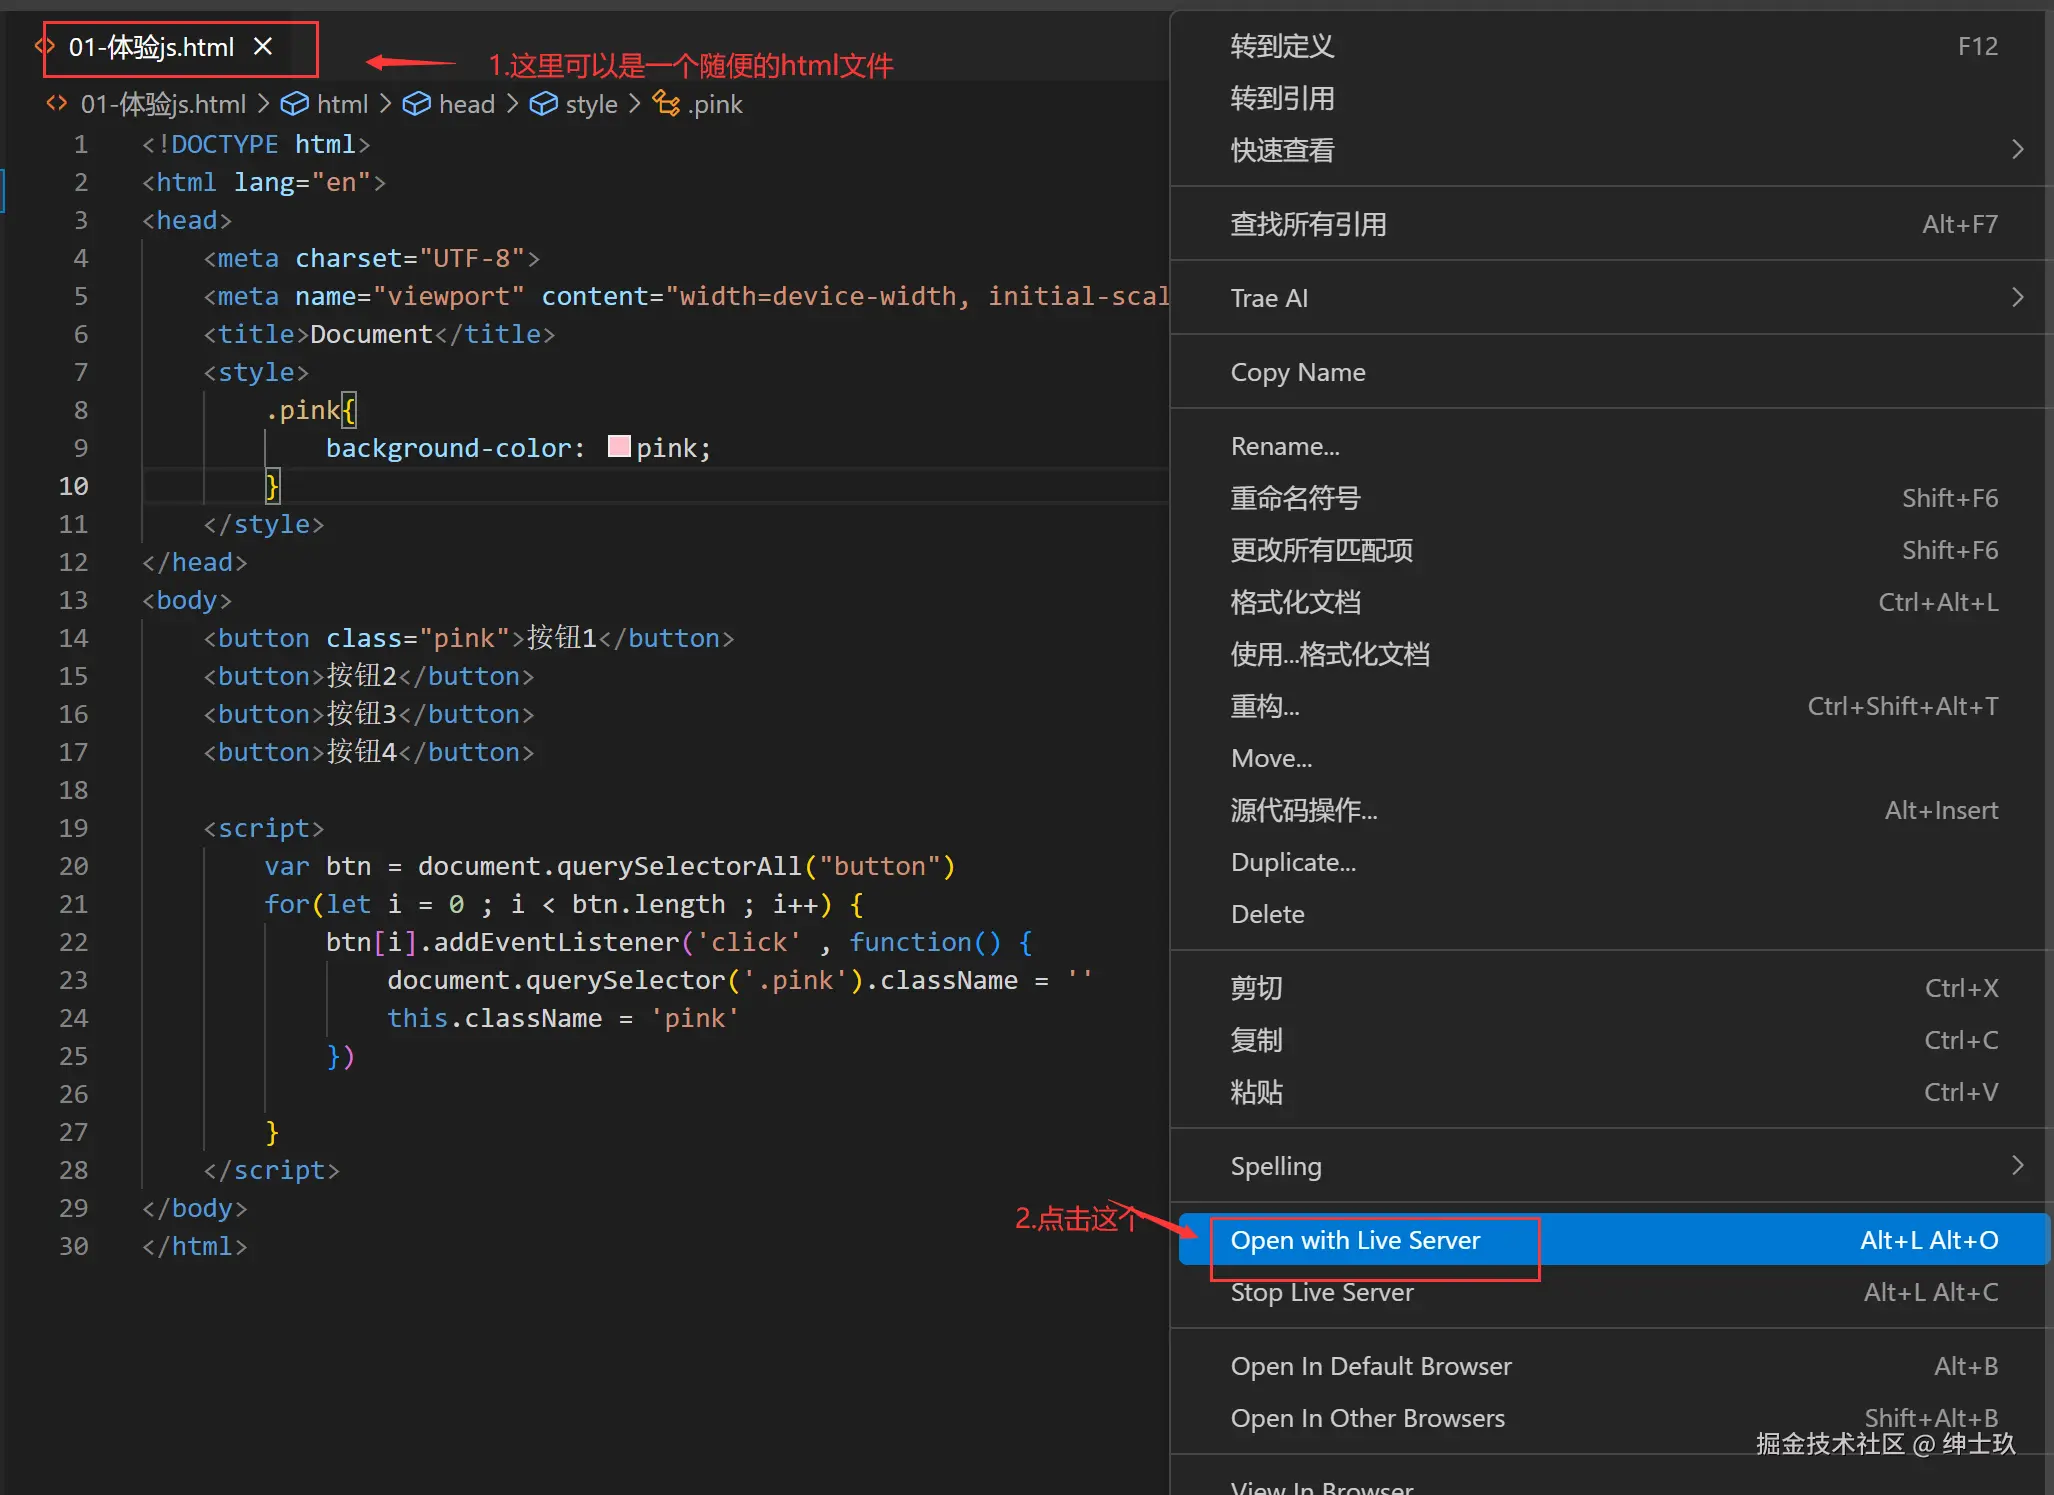Click the style symbol icon in breadcrumb
The image size is (2054, 1495).
(x=543, y=104)
